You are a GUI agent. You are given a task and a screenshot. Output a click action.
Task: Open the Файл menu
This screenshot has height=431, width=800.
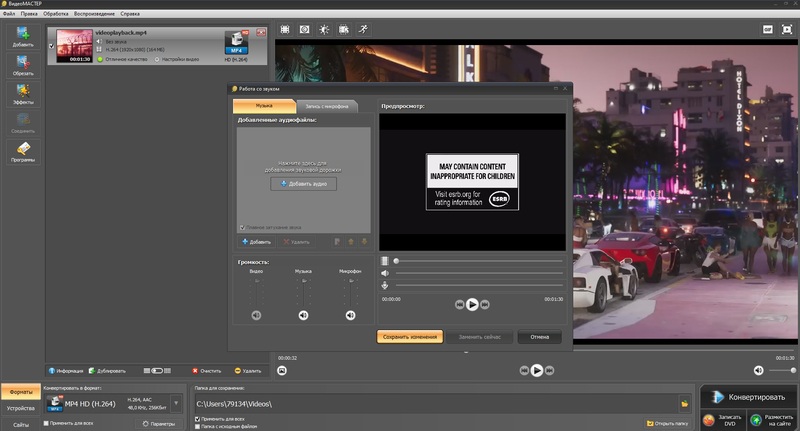tap(9, 14)
